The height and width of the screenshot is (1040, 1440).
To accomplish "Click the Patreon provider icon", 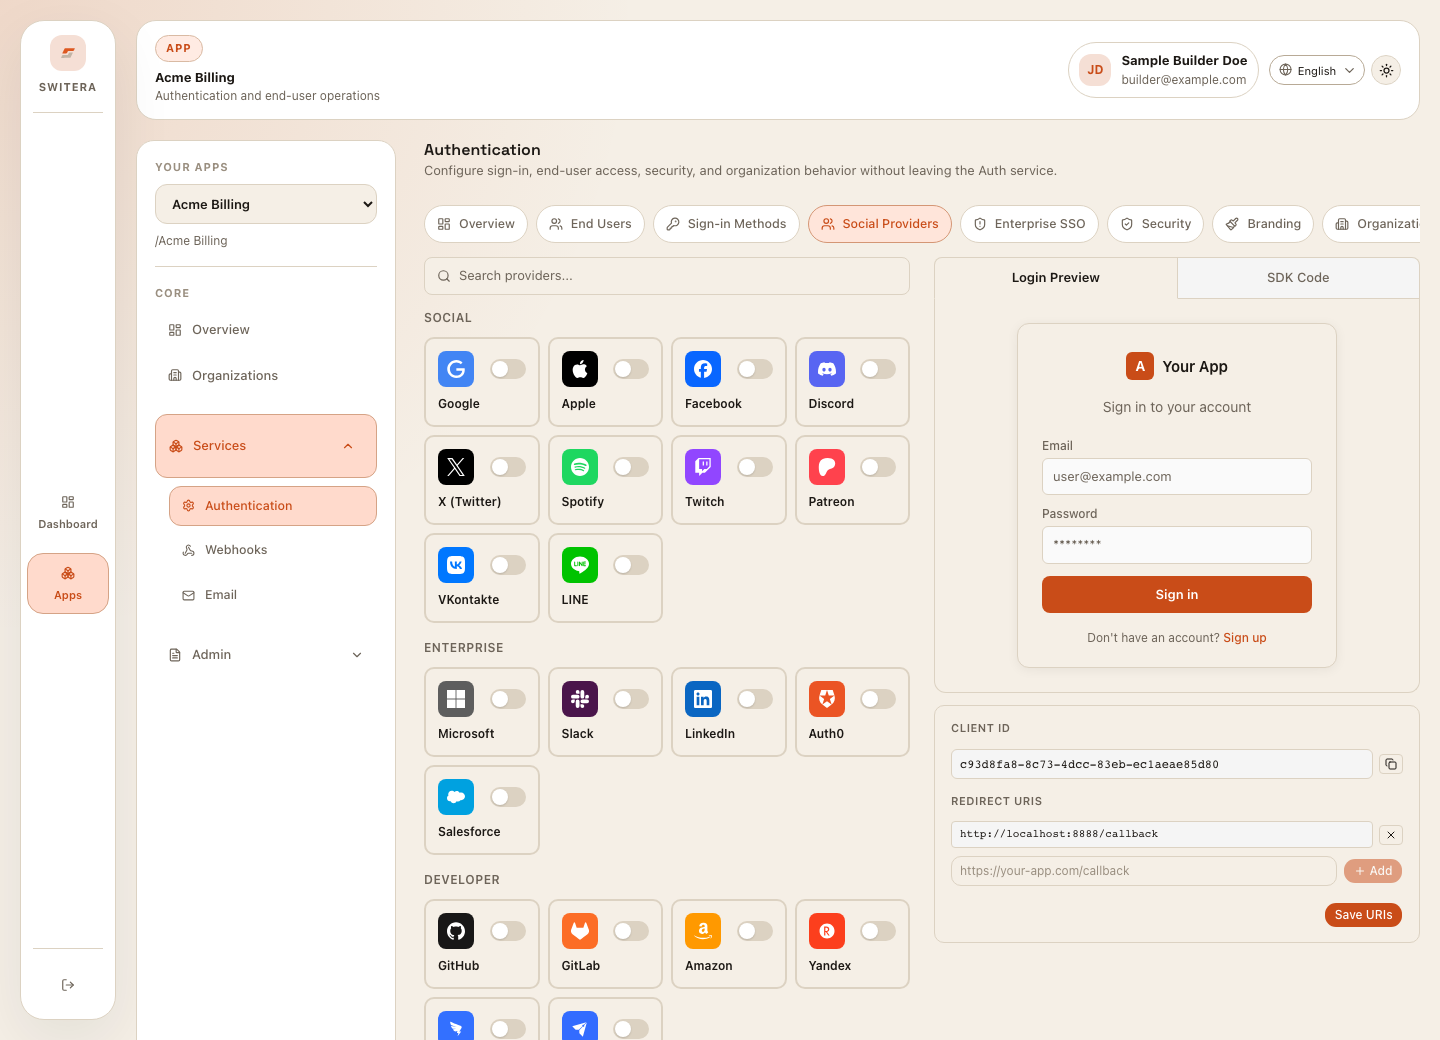I will click(827, 467).
